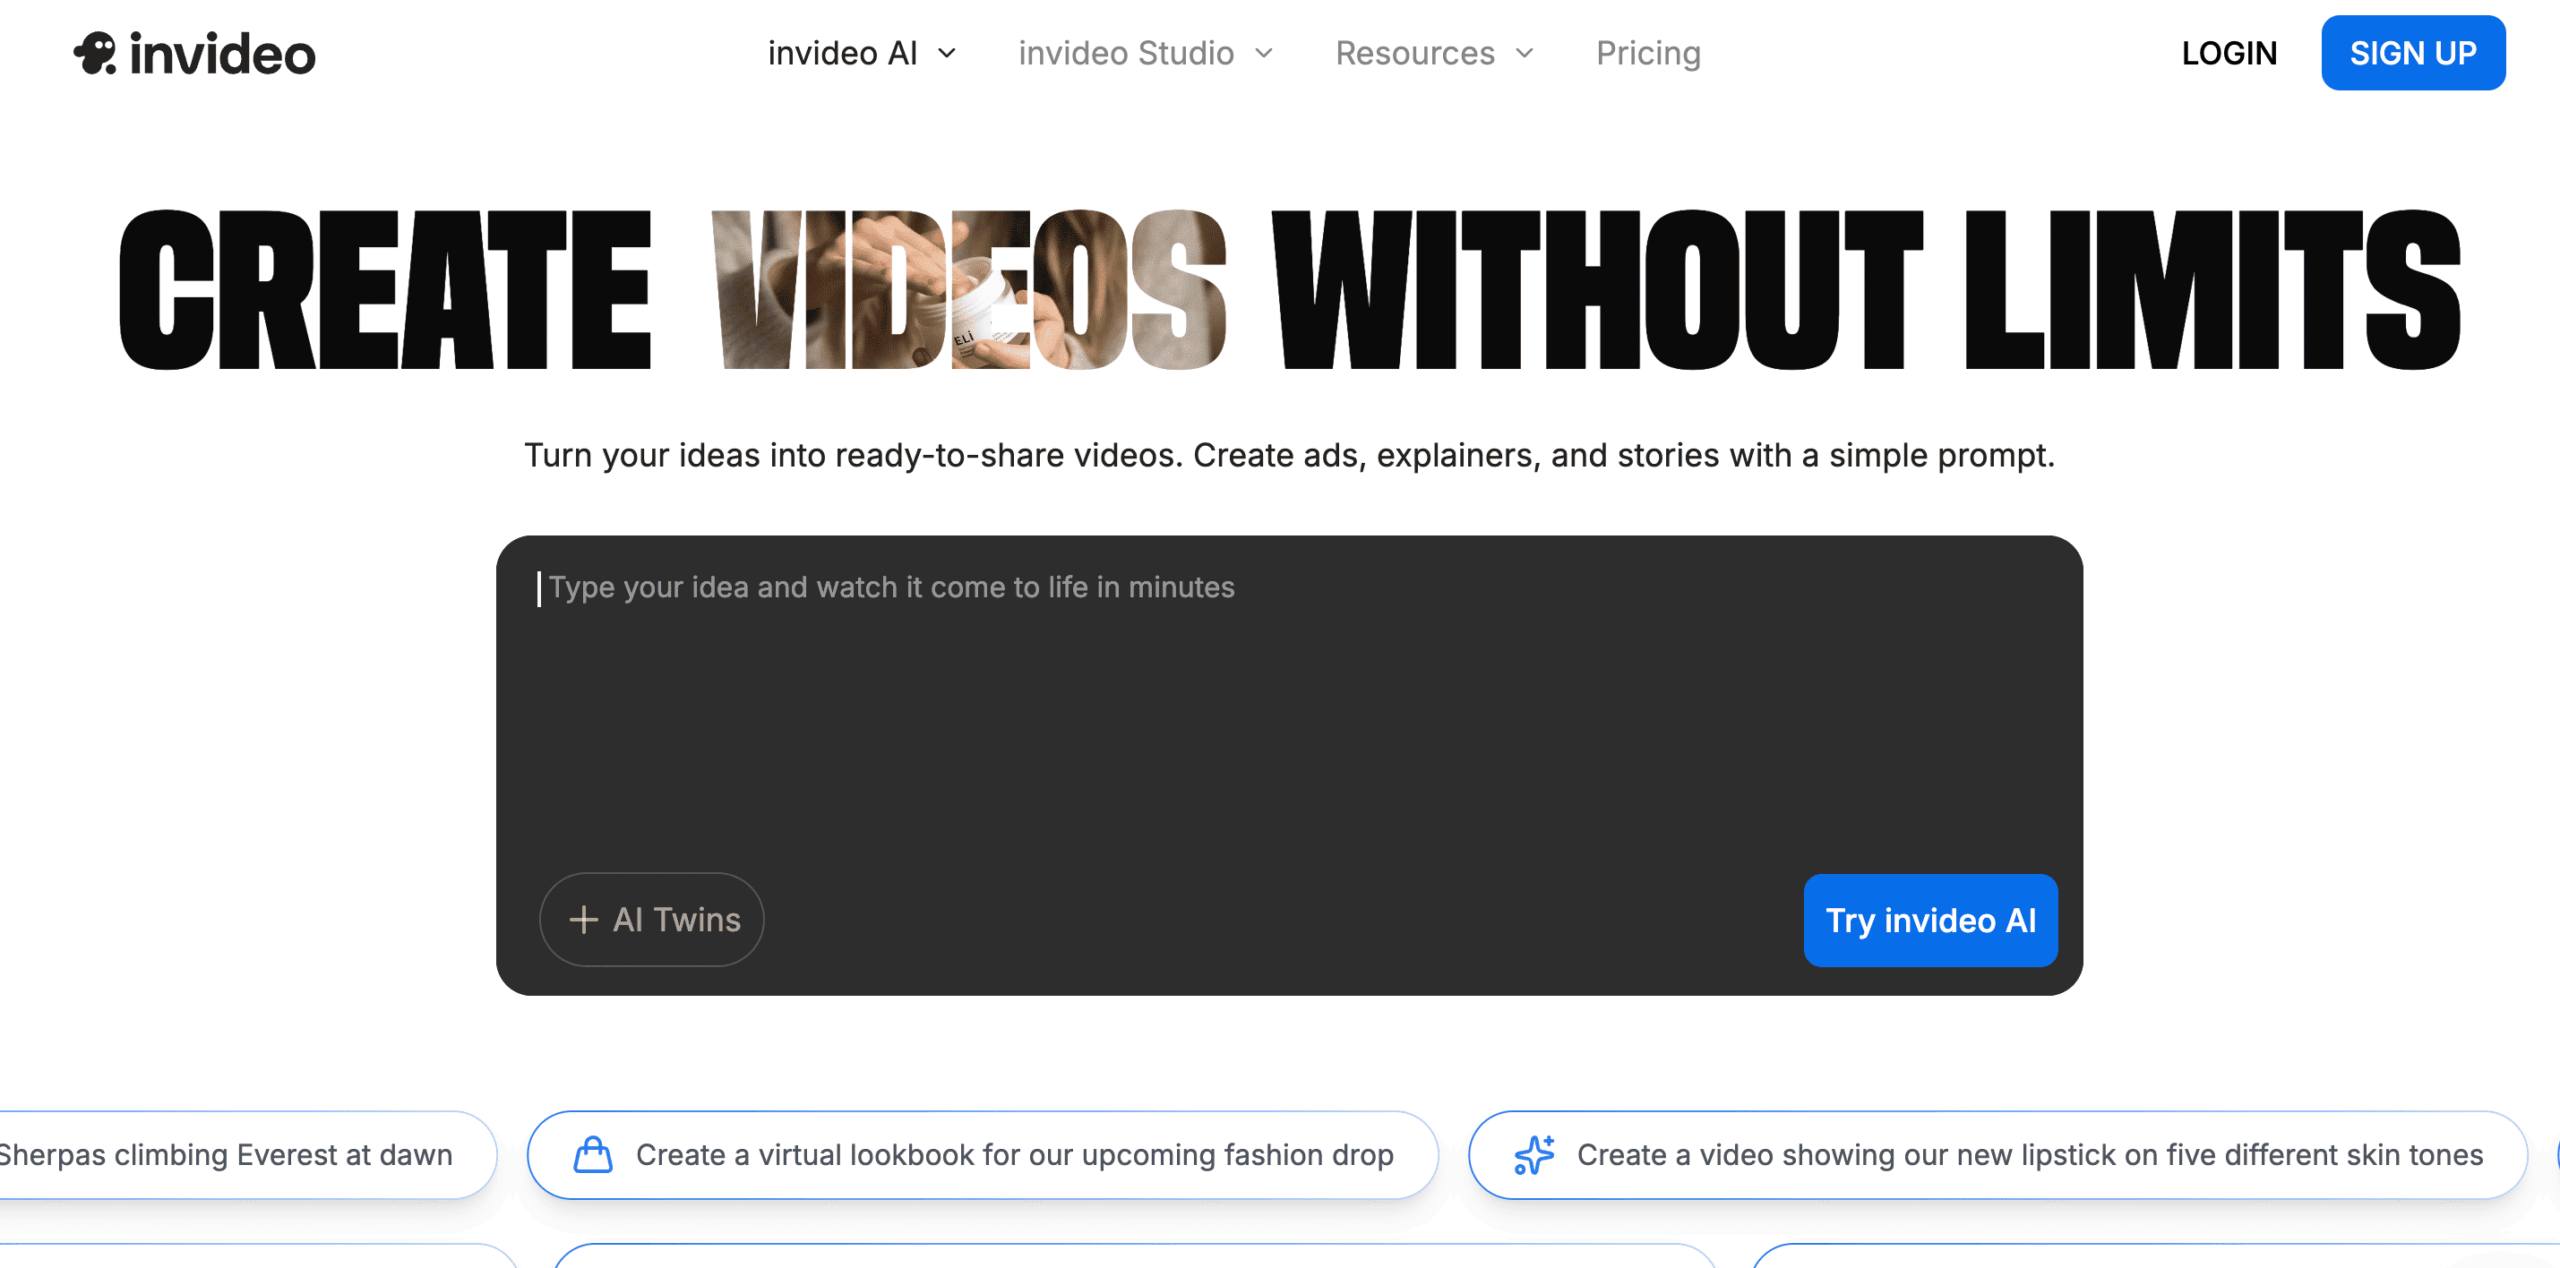Click the CREATE VIDEOS WITHOUT LIMITS headline
Image resolution: width=2560 pixels, height=1268 pixels.
click(x=1289, y=290)
